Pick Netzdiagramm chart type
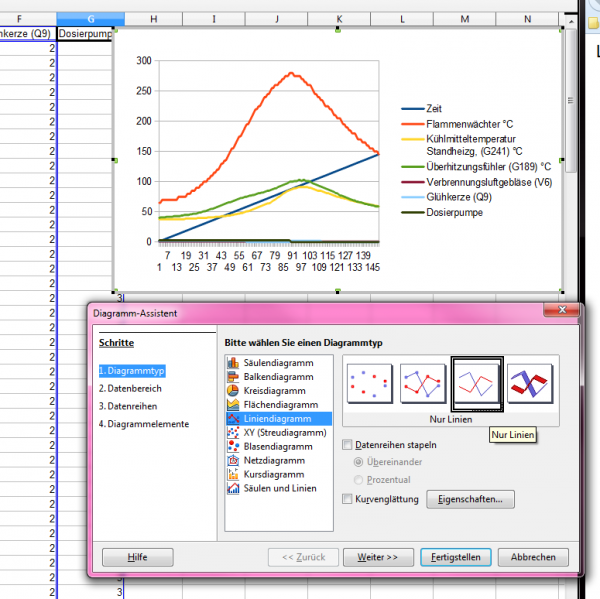 (x=279, y=460)
